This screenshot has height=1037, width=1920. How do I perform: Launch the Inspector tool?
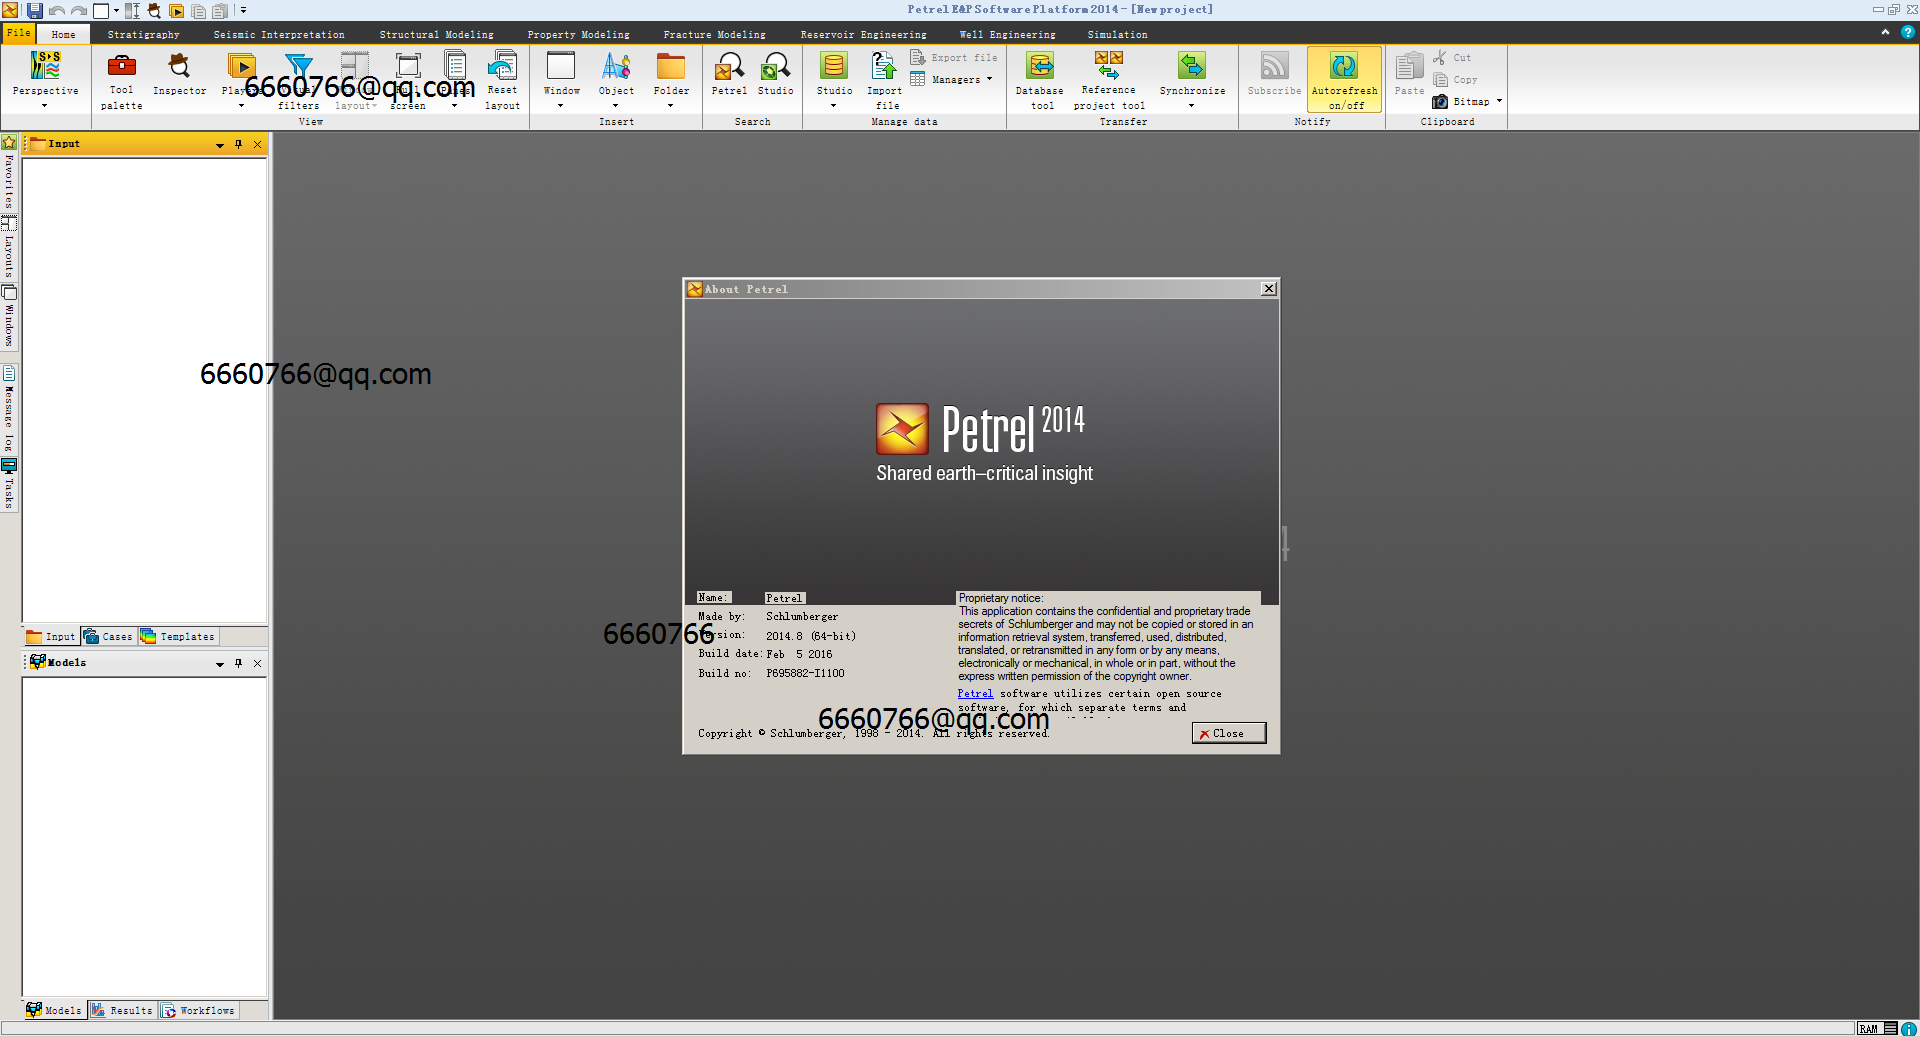[x=179, y=75]
